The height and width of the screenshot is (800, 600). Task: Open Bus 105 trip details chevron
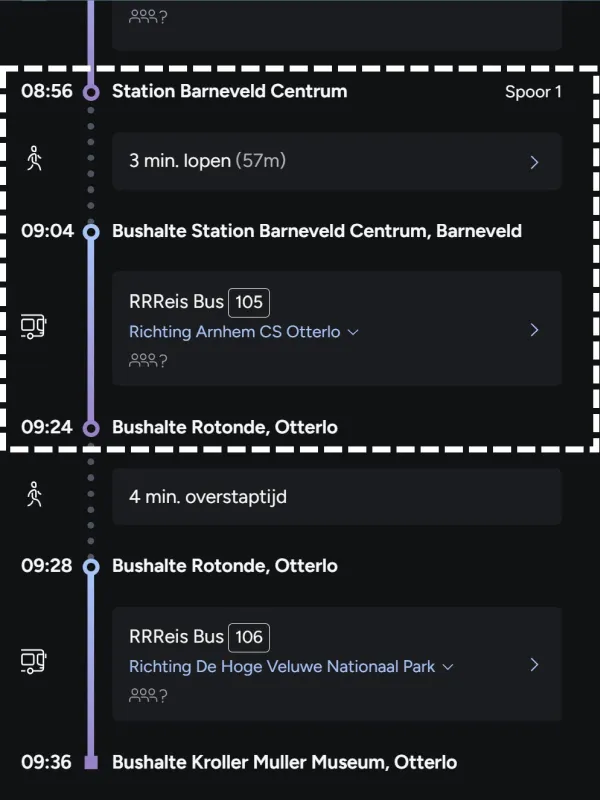tap(534, 330)
